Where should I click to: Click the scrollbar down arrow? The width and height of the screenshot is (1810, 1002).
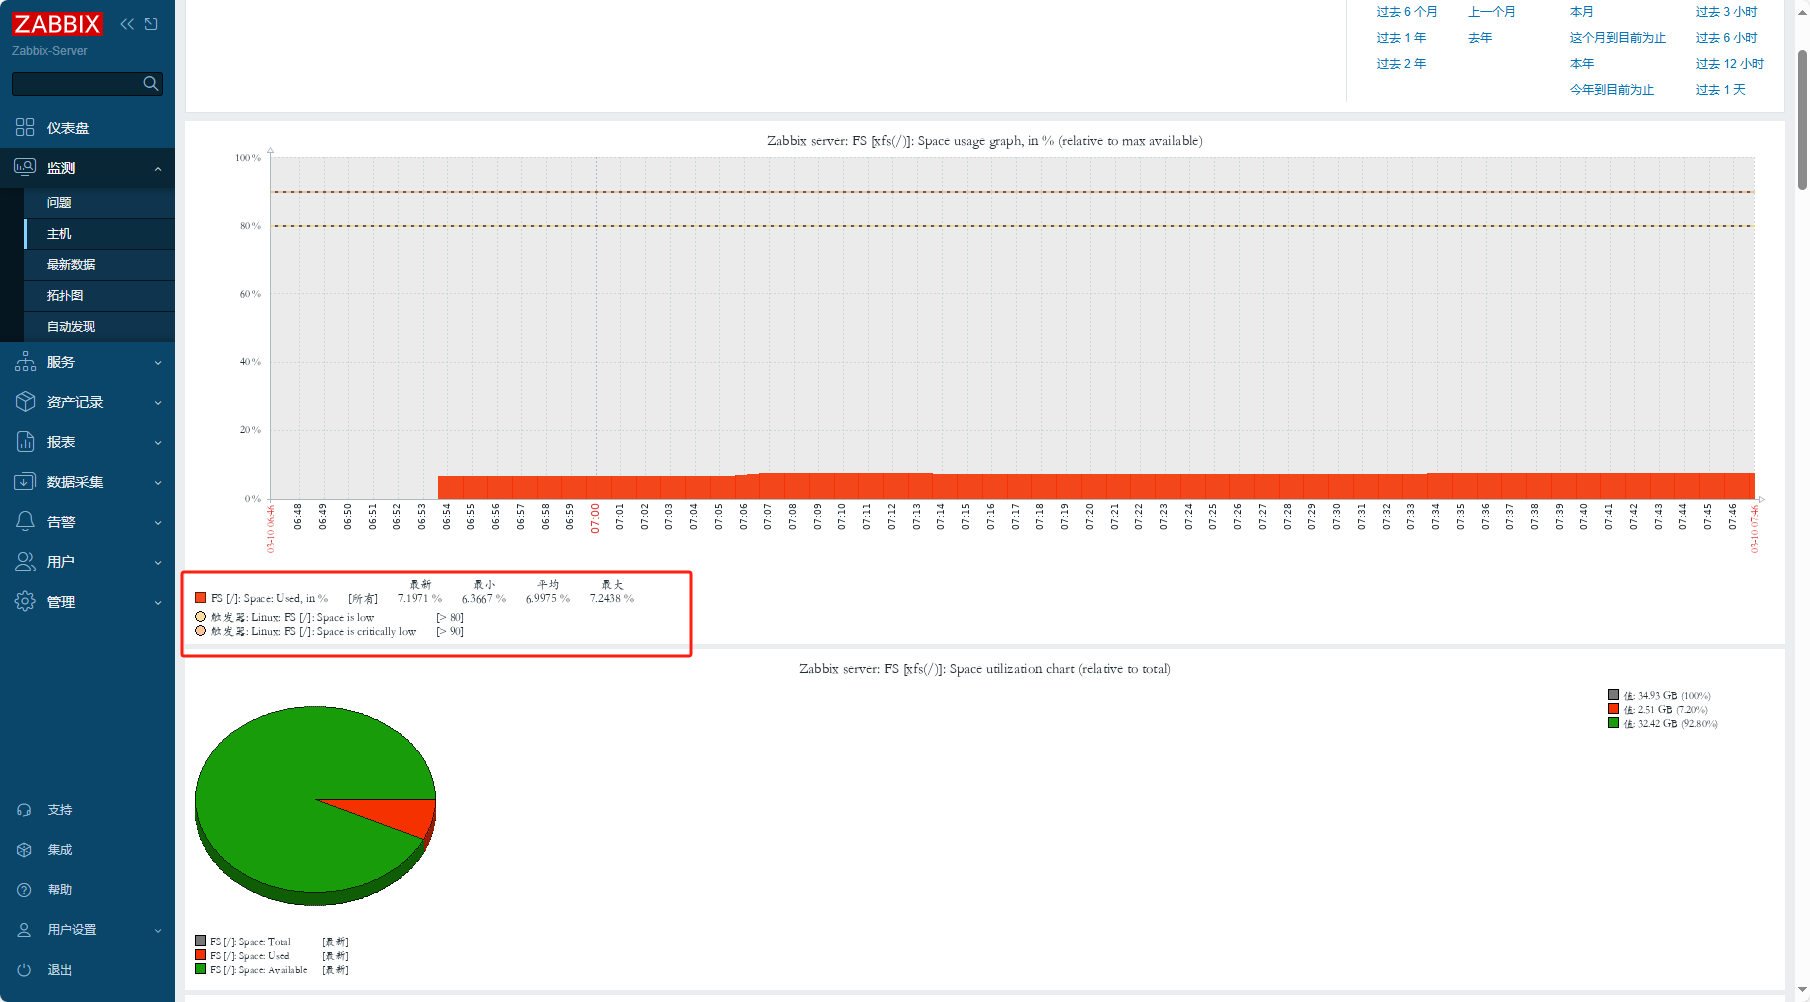click(x=1802, y=990)
